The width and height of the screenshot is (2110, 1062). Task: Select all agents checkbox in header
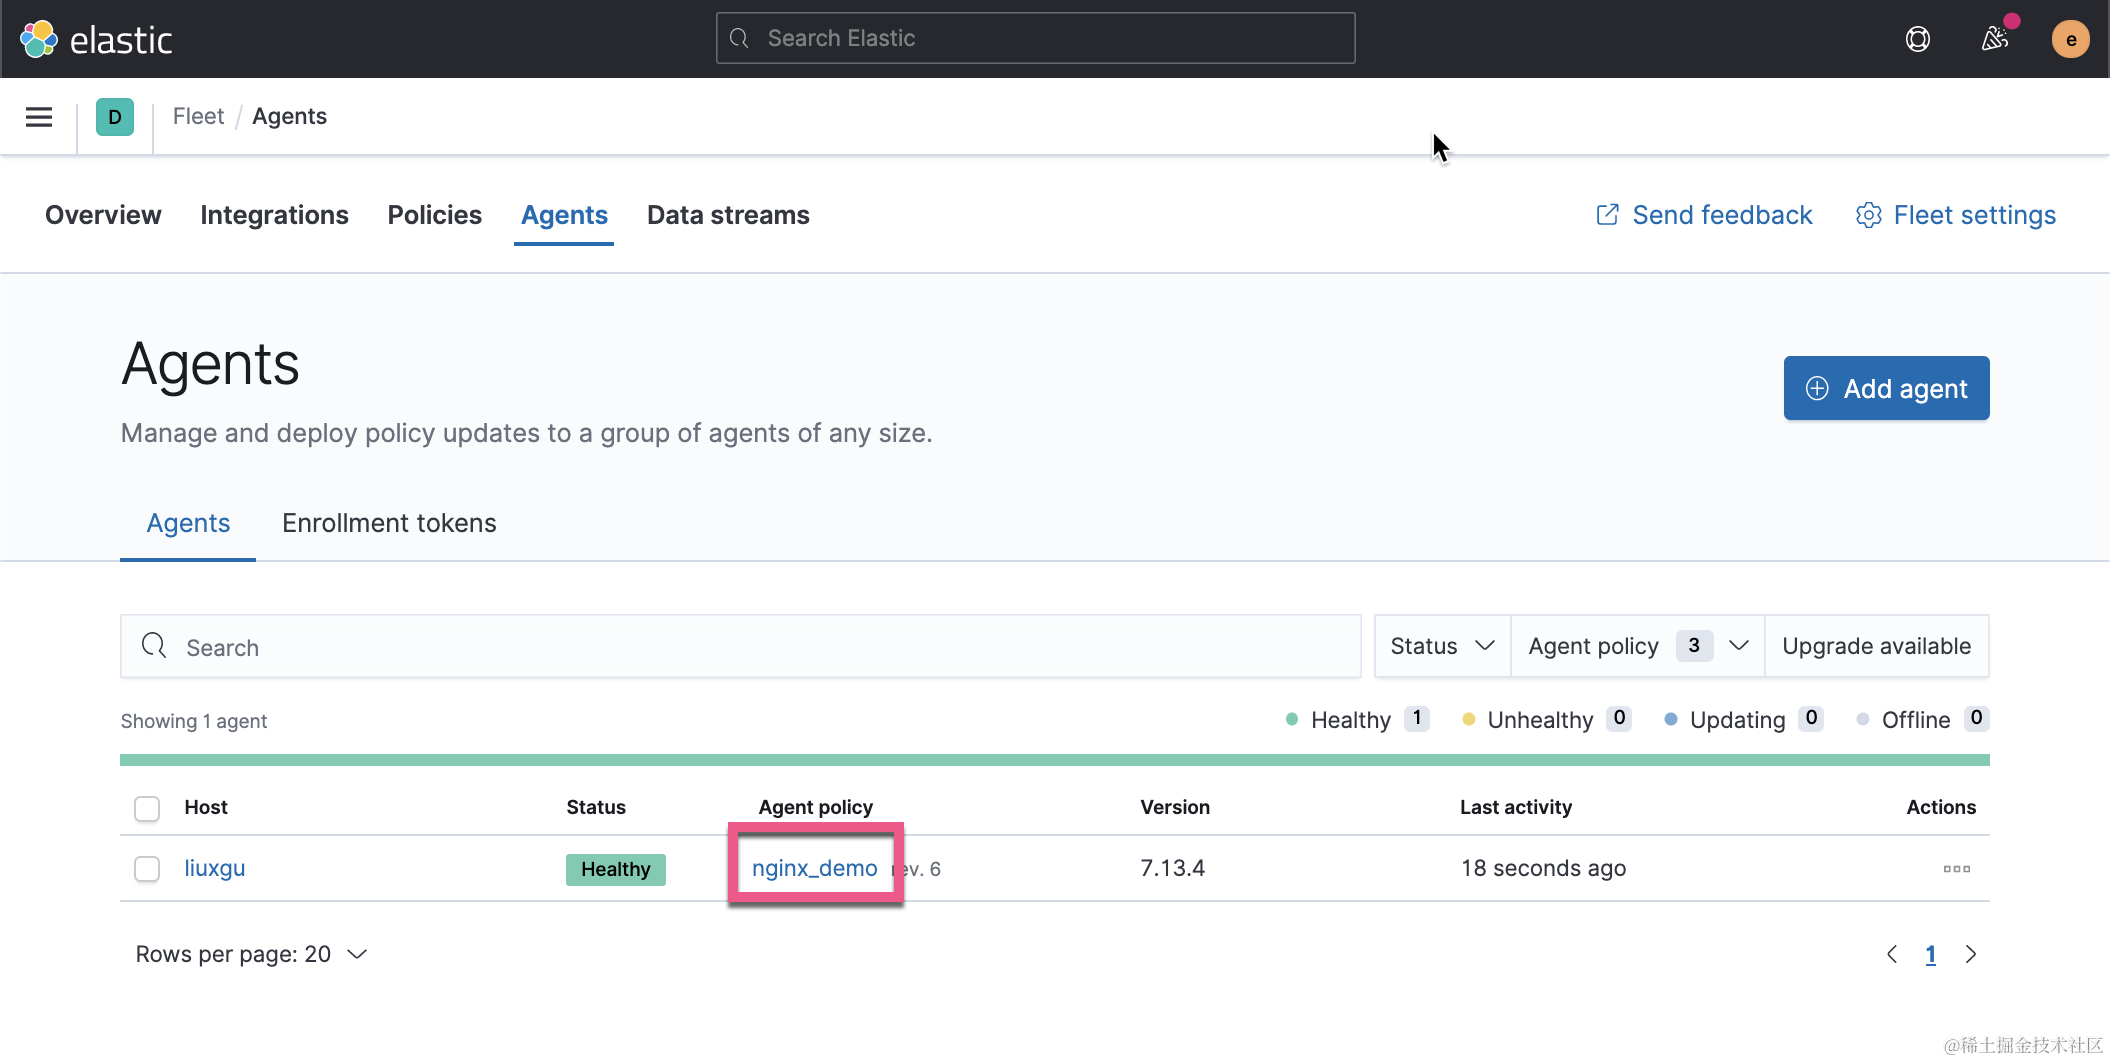[x=147, y=808]
